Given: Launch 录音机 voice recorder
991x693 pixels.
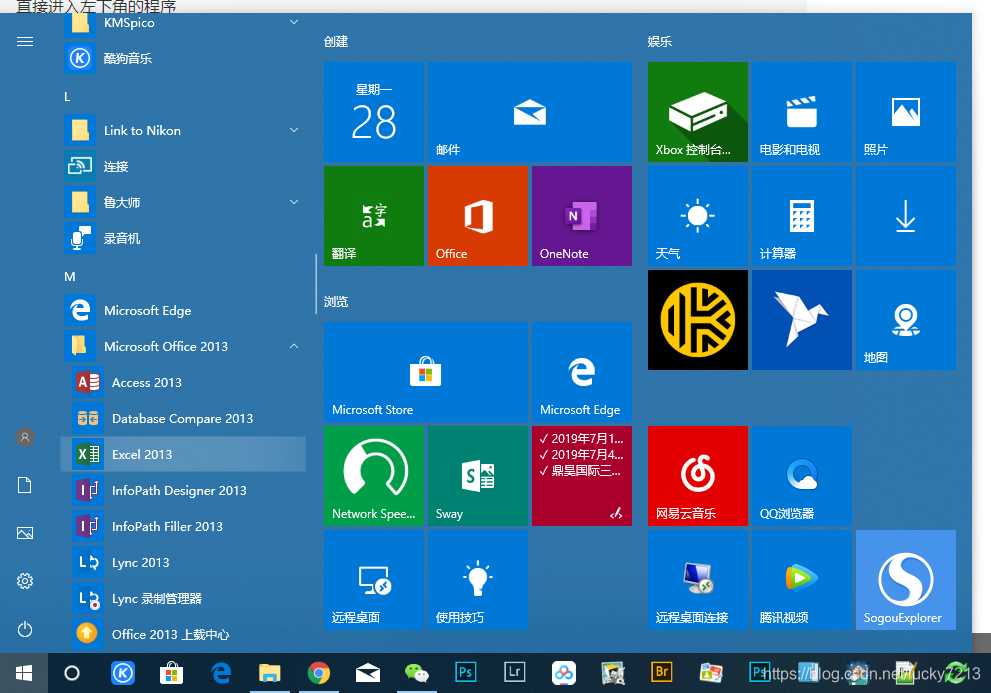Looking at the screenshot, I should point(183,238).
